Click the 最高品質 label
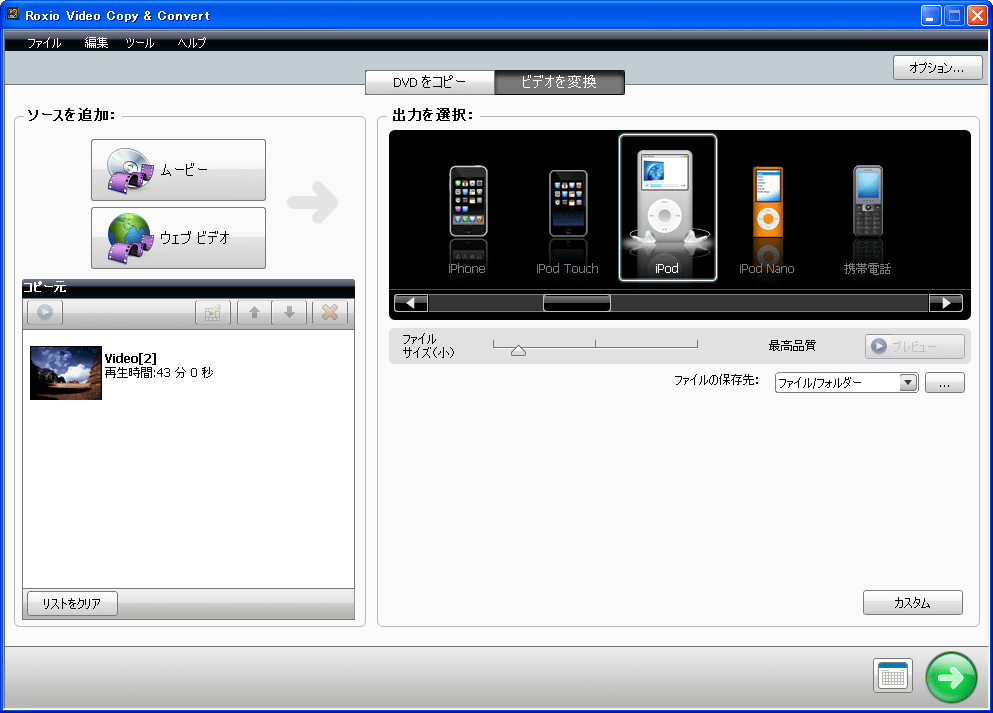 792,346
